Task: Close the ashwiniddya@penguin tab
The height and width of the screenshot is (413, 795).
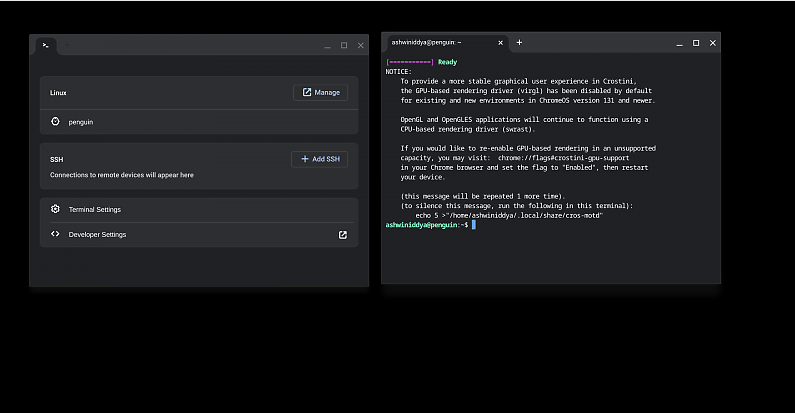Action: (x=500, y=43)
